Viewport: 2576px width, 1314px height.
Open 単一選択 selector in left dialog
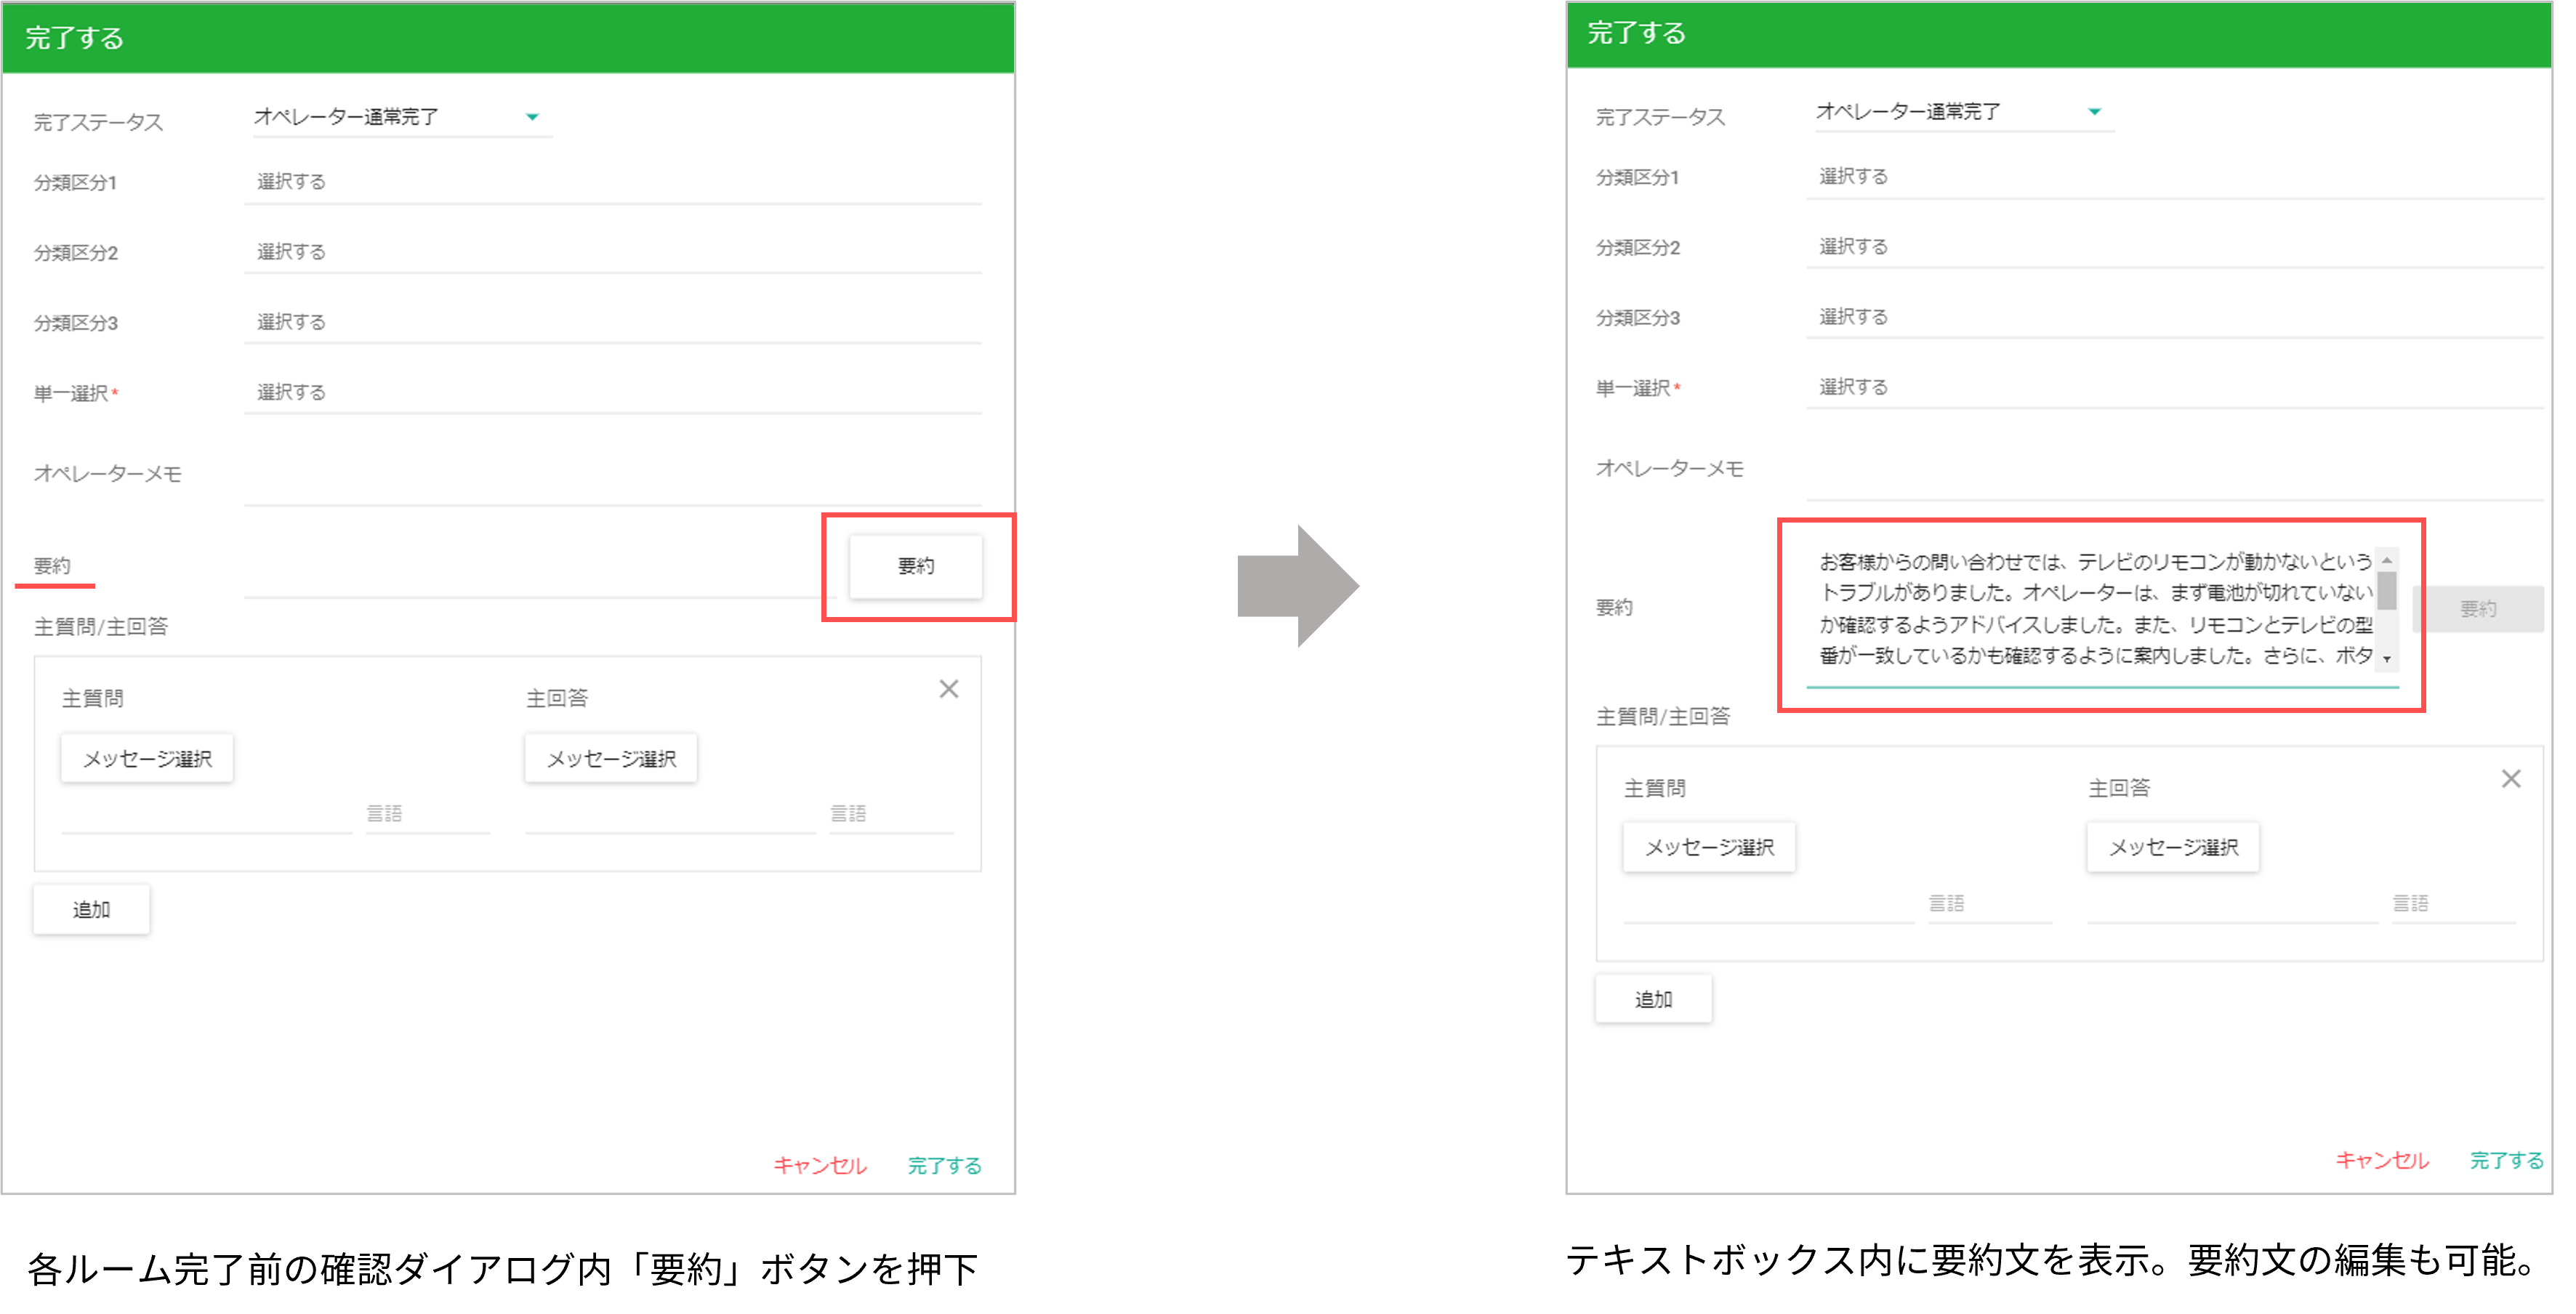click(612, 392)
